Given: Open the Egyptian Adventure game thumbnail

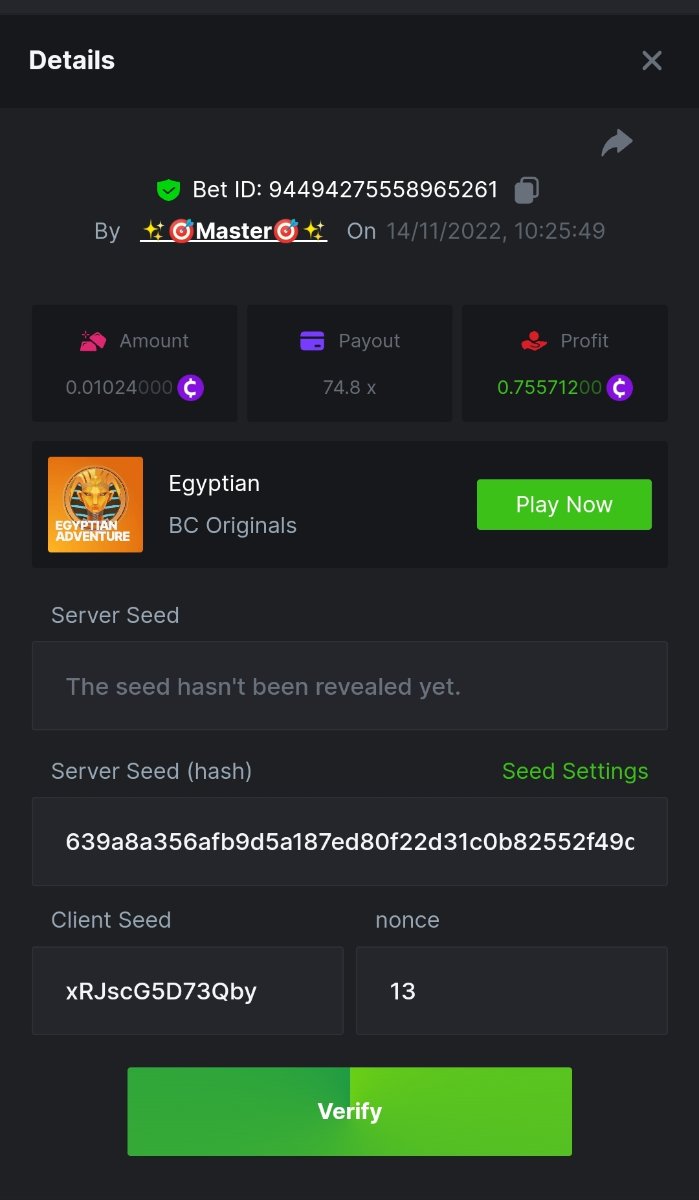Looking at the screenshot, I should (96, 505).
